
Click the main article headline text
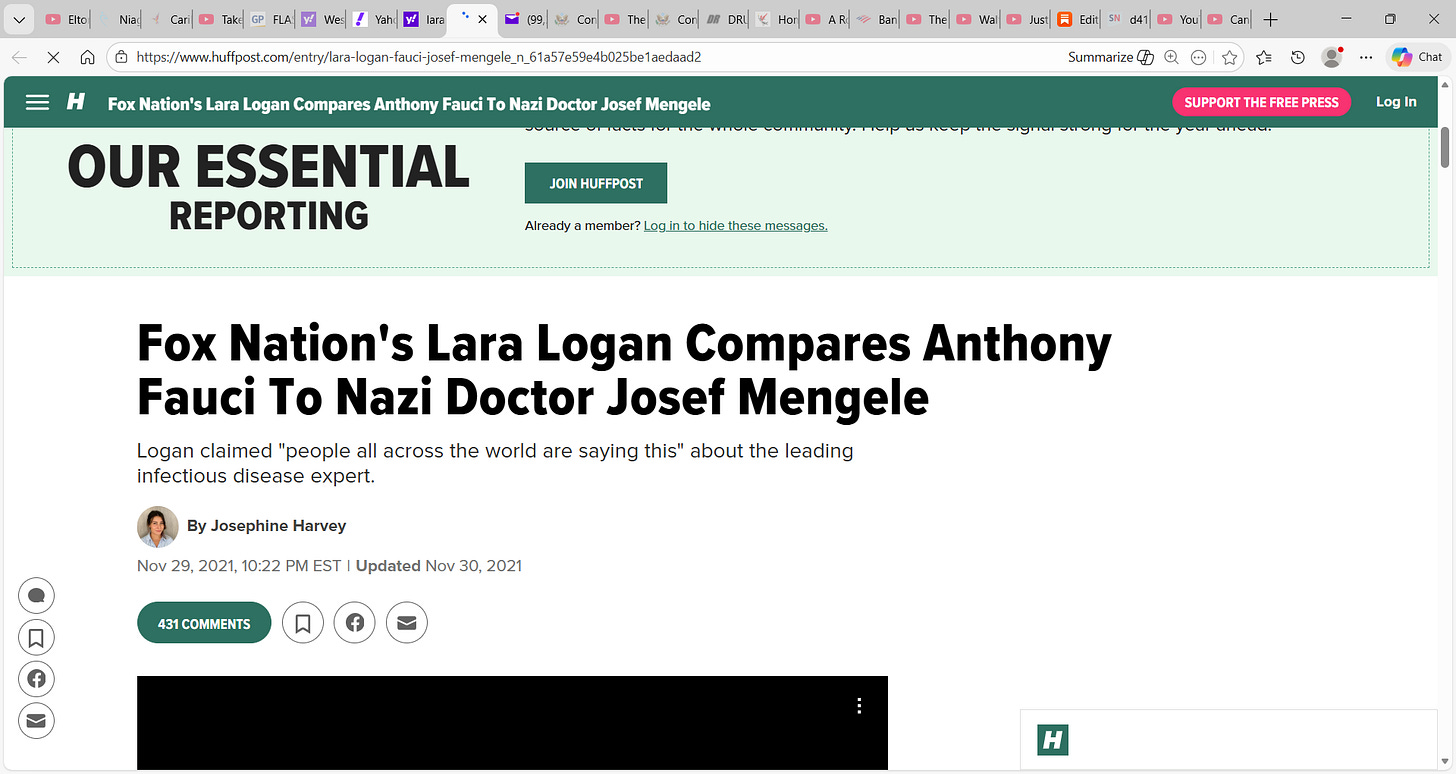(624, 370)
